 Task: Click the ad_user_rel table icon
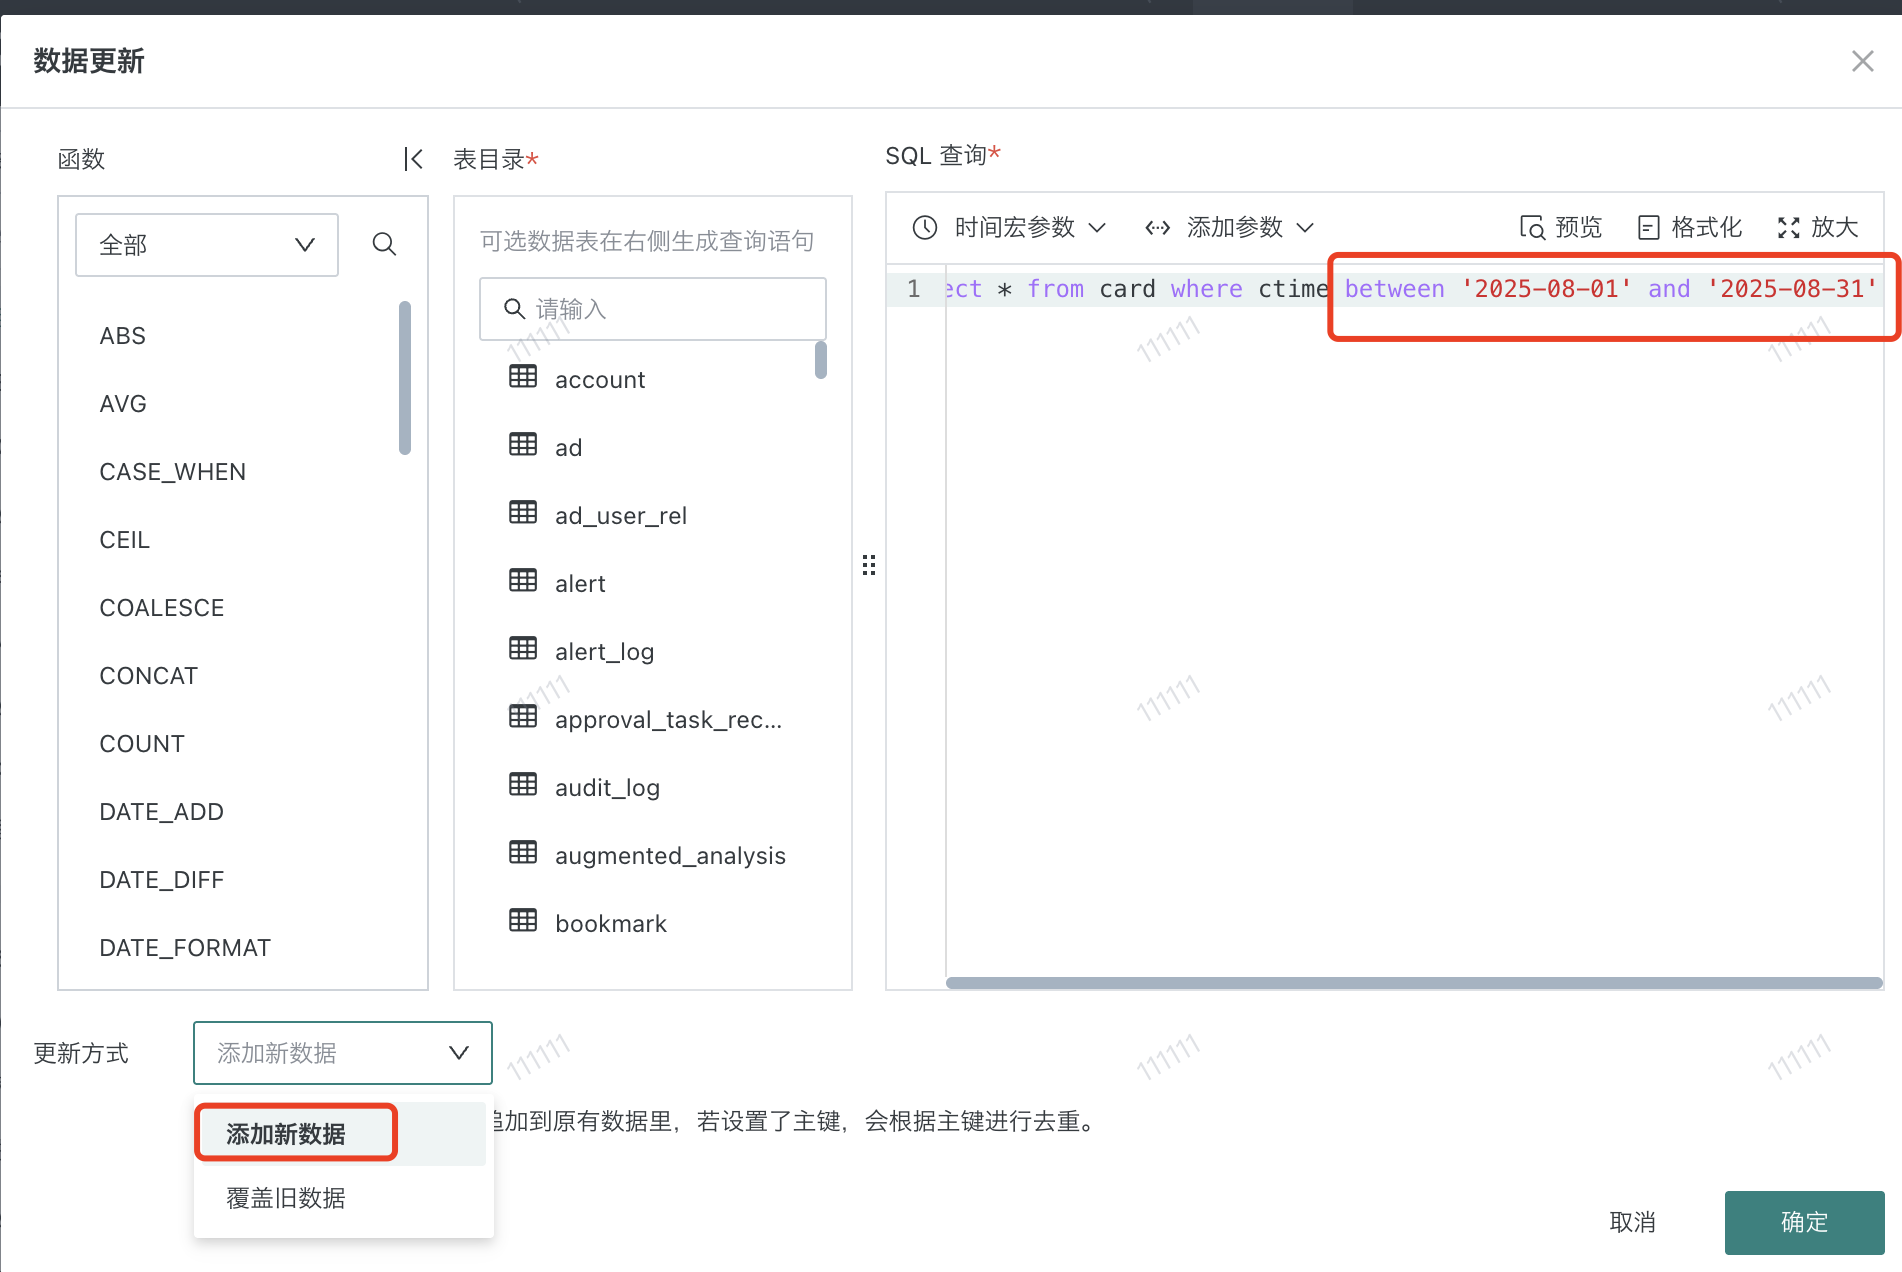click(523, 513)
